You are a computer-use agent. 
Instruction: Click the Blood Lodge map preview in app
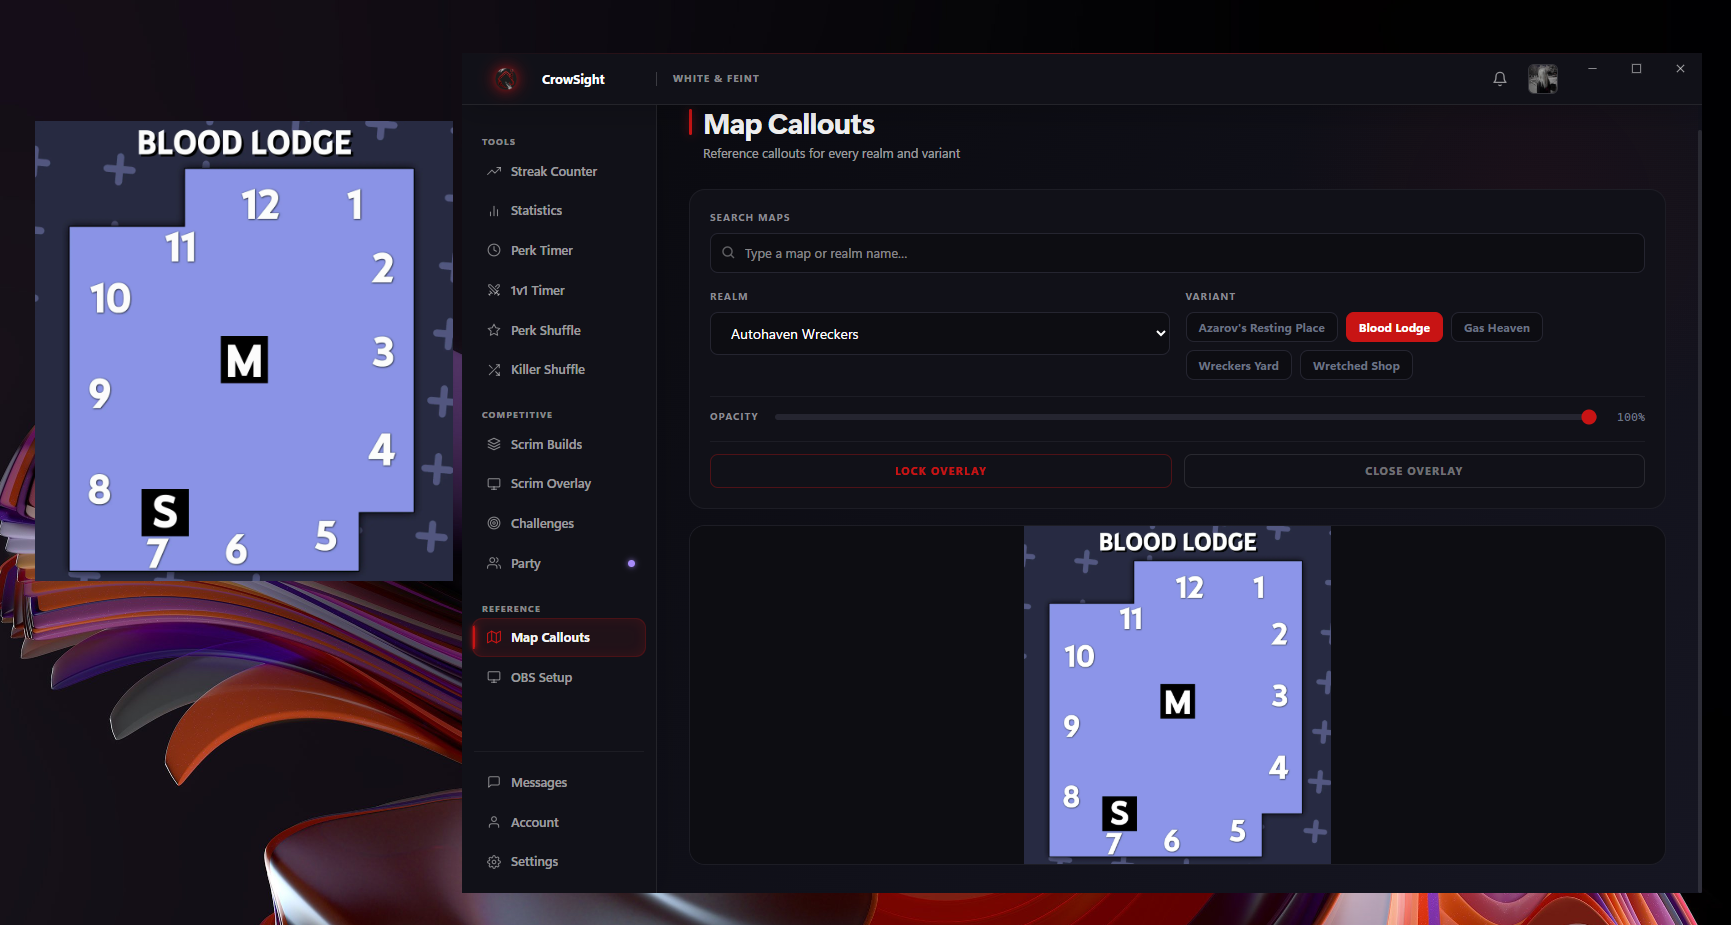pos(1177,695)
